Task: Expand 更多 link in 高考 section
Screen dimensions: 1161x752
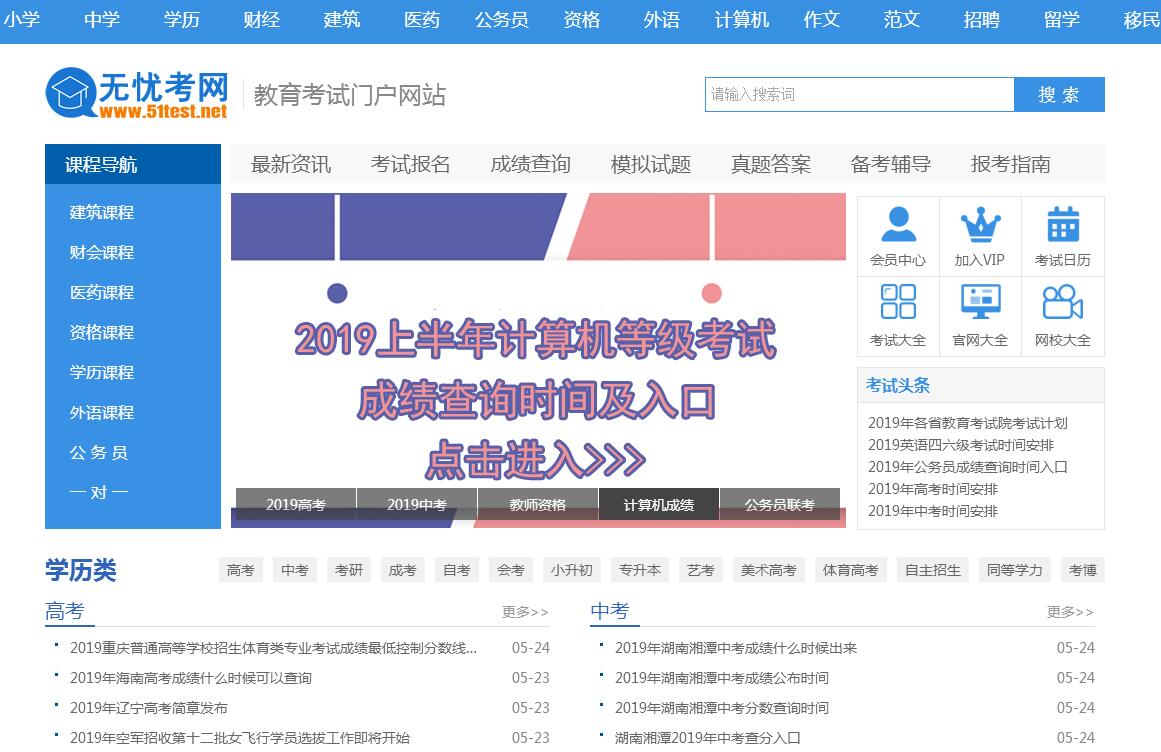Action: 525,612
